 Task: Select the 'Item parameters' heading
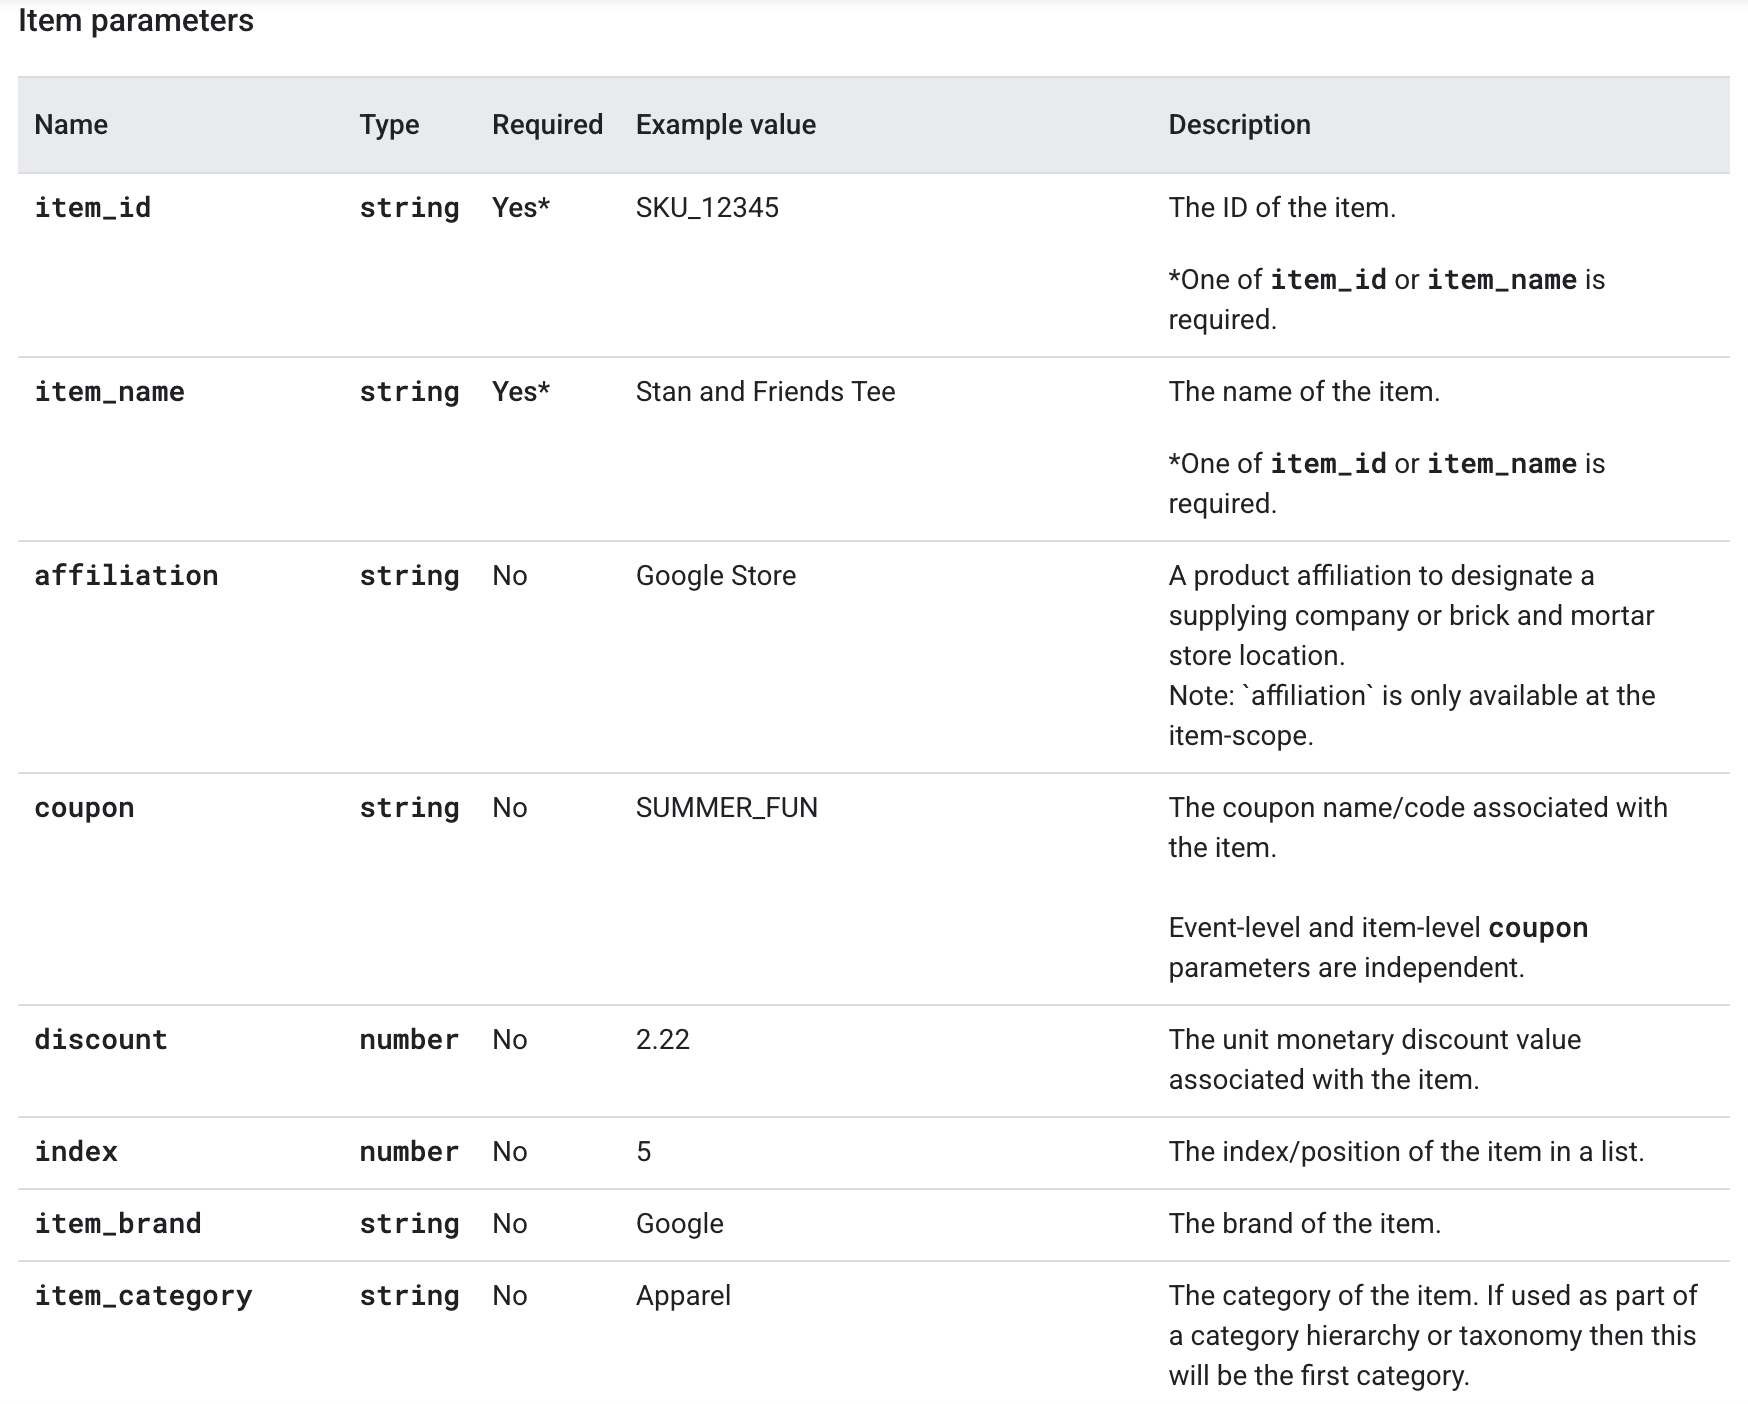(x=136, y=20)
